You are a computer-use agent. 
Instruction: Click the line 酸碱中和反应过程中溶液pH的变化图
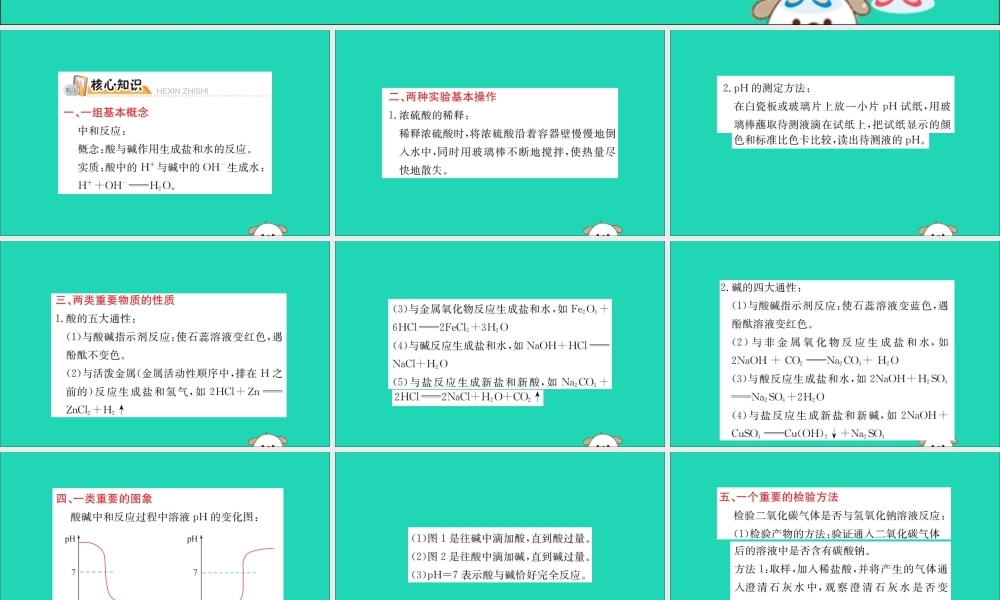(165, 517)
